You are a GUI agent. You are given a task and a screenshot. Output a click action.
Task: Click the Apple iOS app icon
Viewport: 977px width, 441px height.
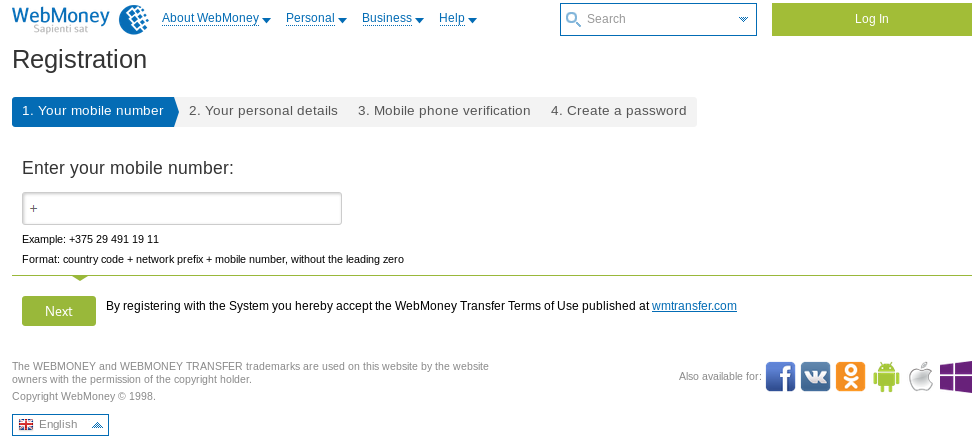[920, 376]
